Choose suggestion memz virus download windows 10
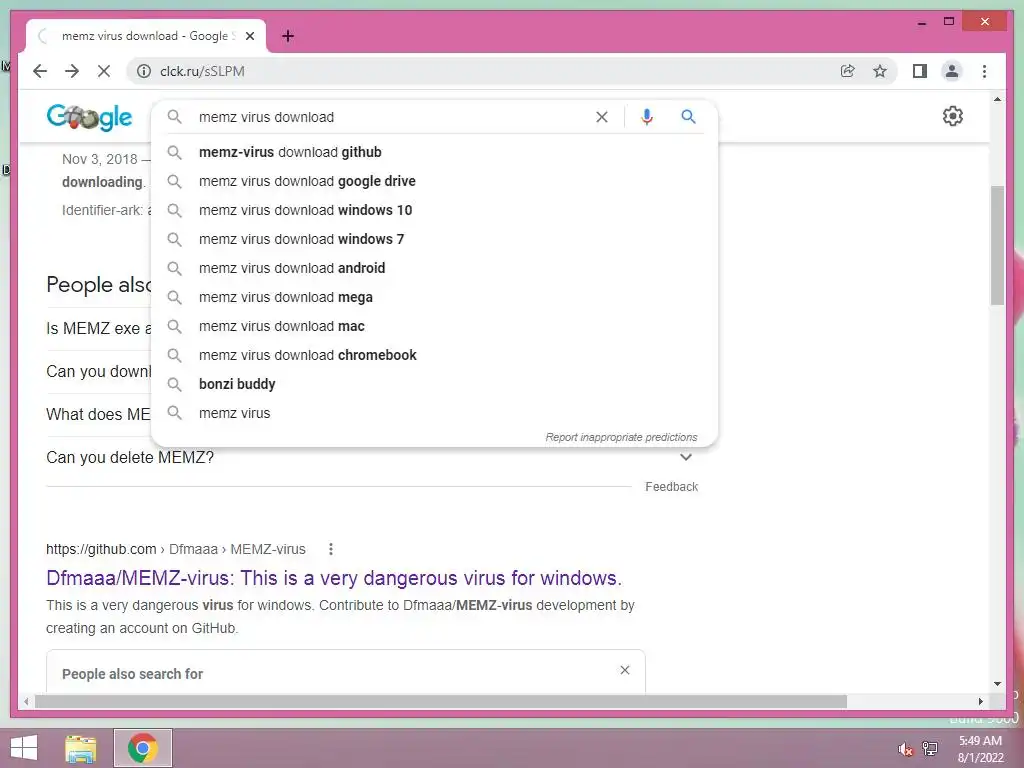Image resolution: width=1024 pixels, height=768 pixels. 434,210
